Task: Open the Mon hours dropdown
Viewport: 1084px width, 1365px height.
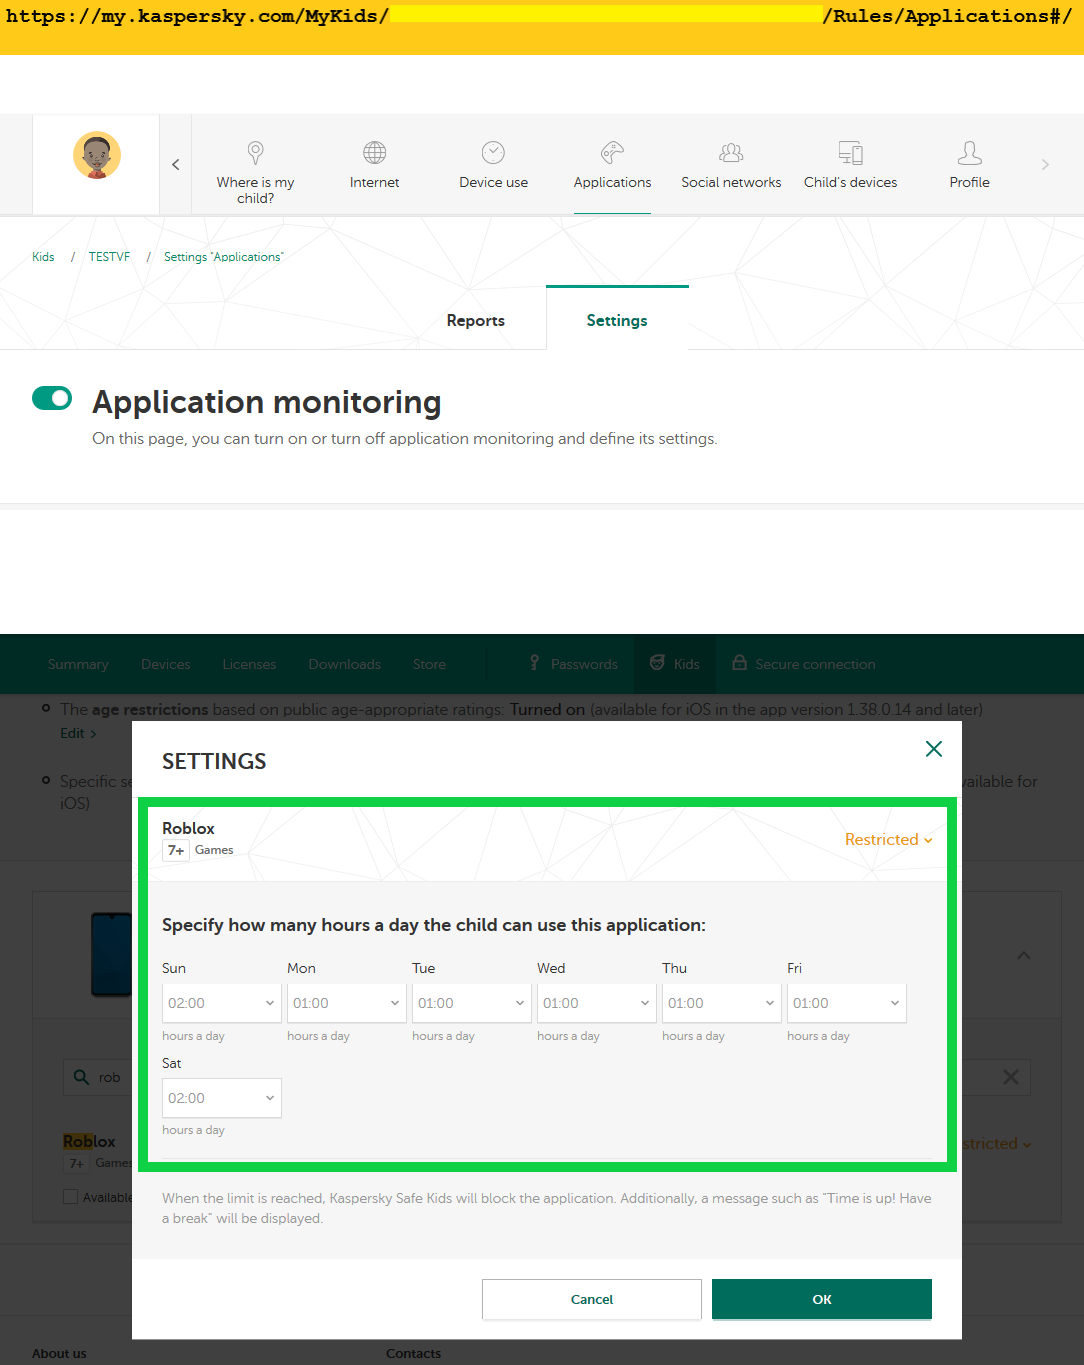Action: coord(347,1003)
